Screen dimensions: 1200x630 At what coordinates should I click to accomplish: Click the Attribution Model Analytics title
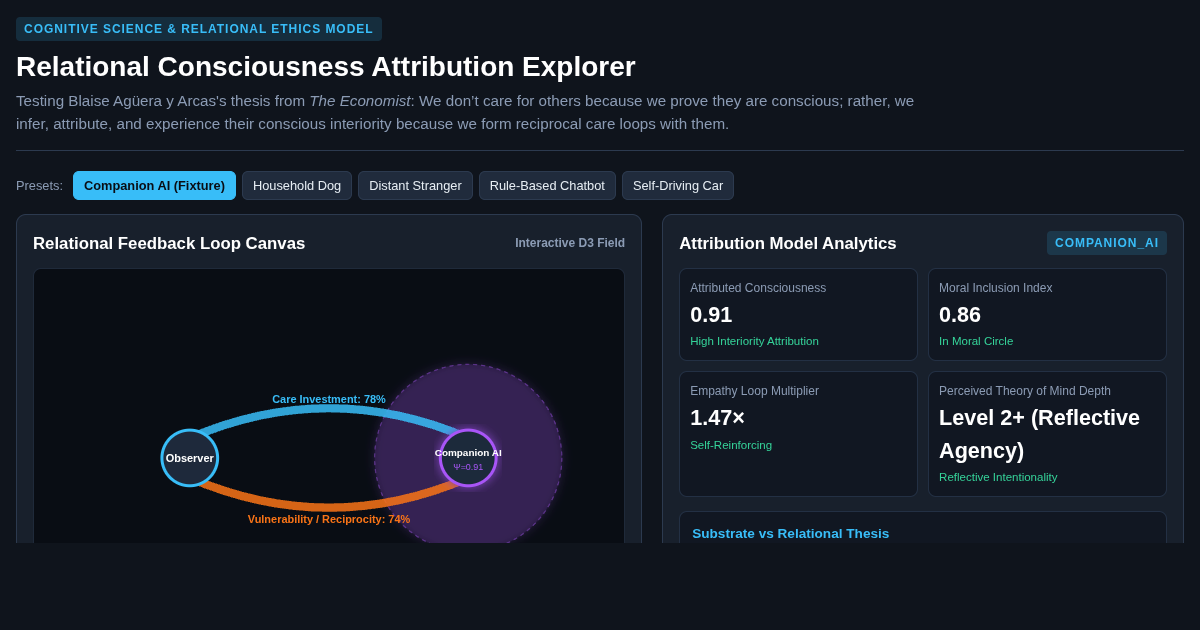(x=788, y=243)
